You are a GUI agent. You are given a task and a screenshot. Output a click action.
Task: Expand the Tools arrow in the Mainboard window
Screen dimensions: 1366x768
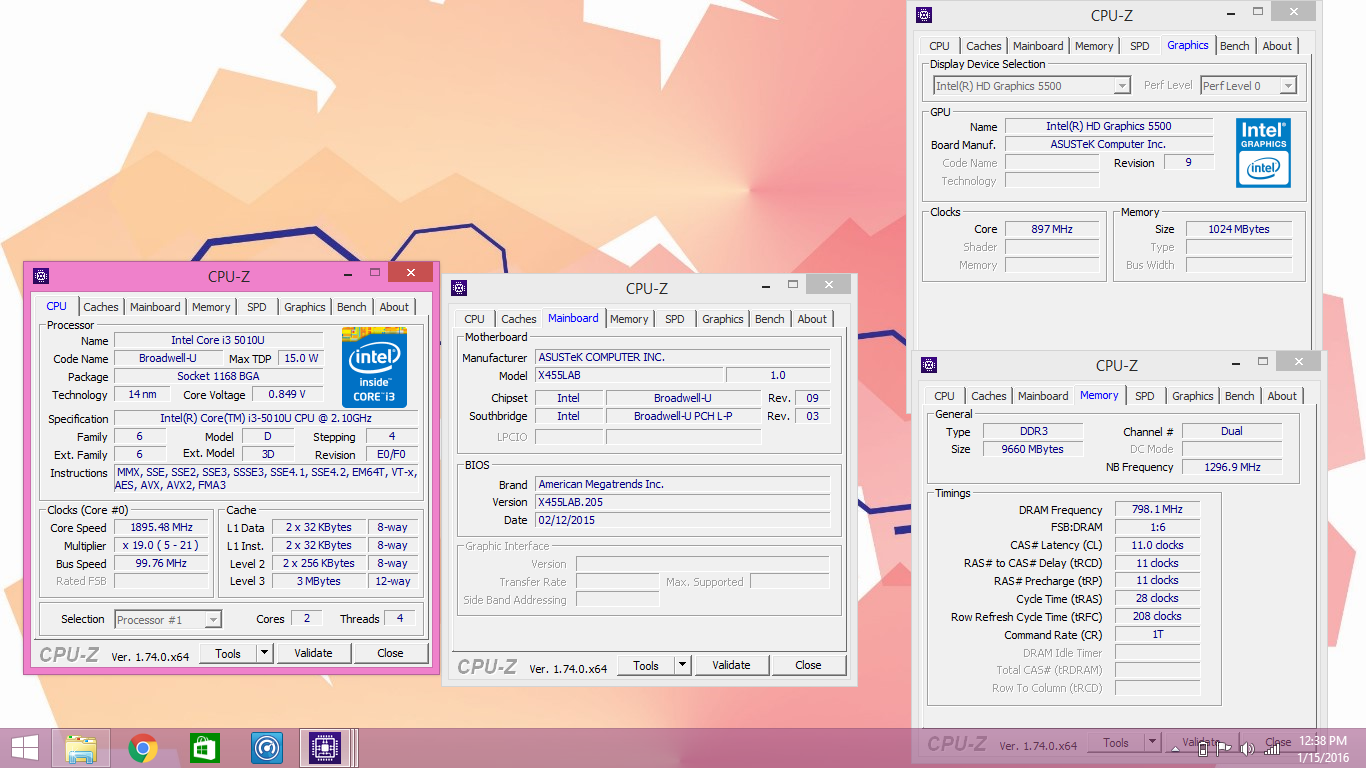point(682,665)
